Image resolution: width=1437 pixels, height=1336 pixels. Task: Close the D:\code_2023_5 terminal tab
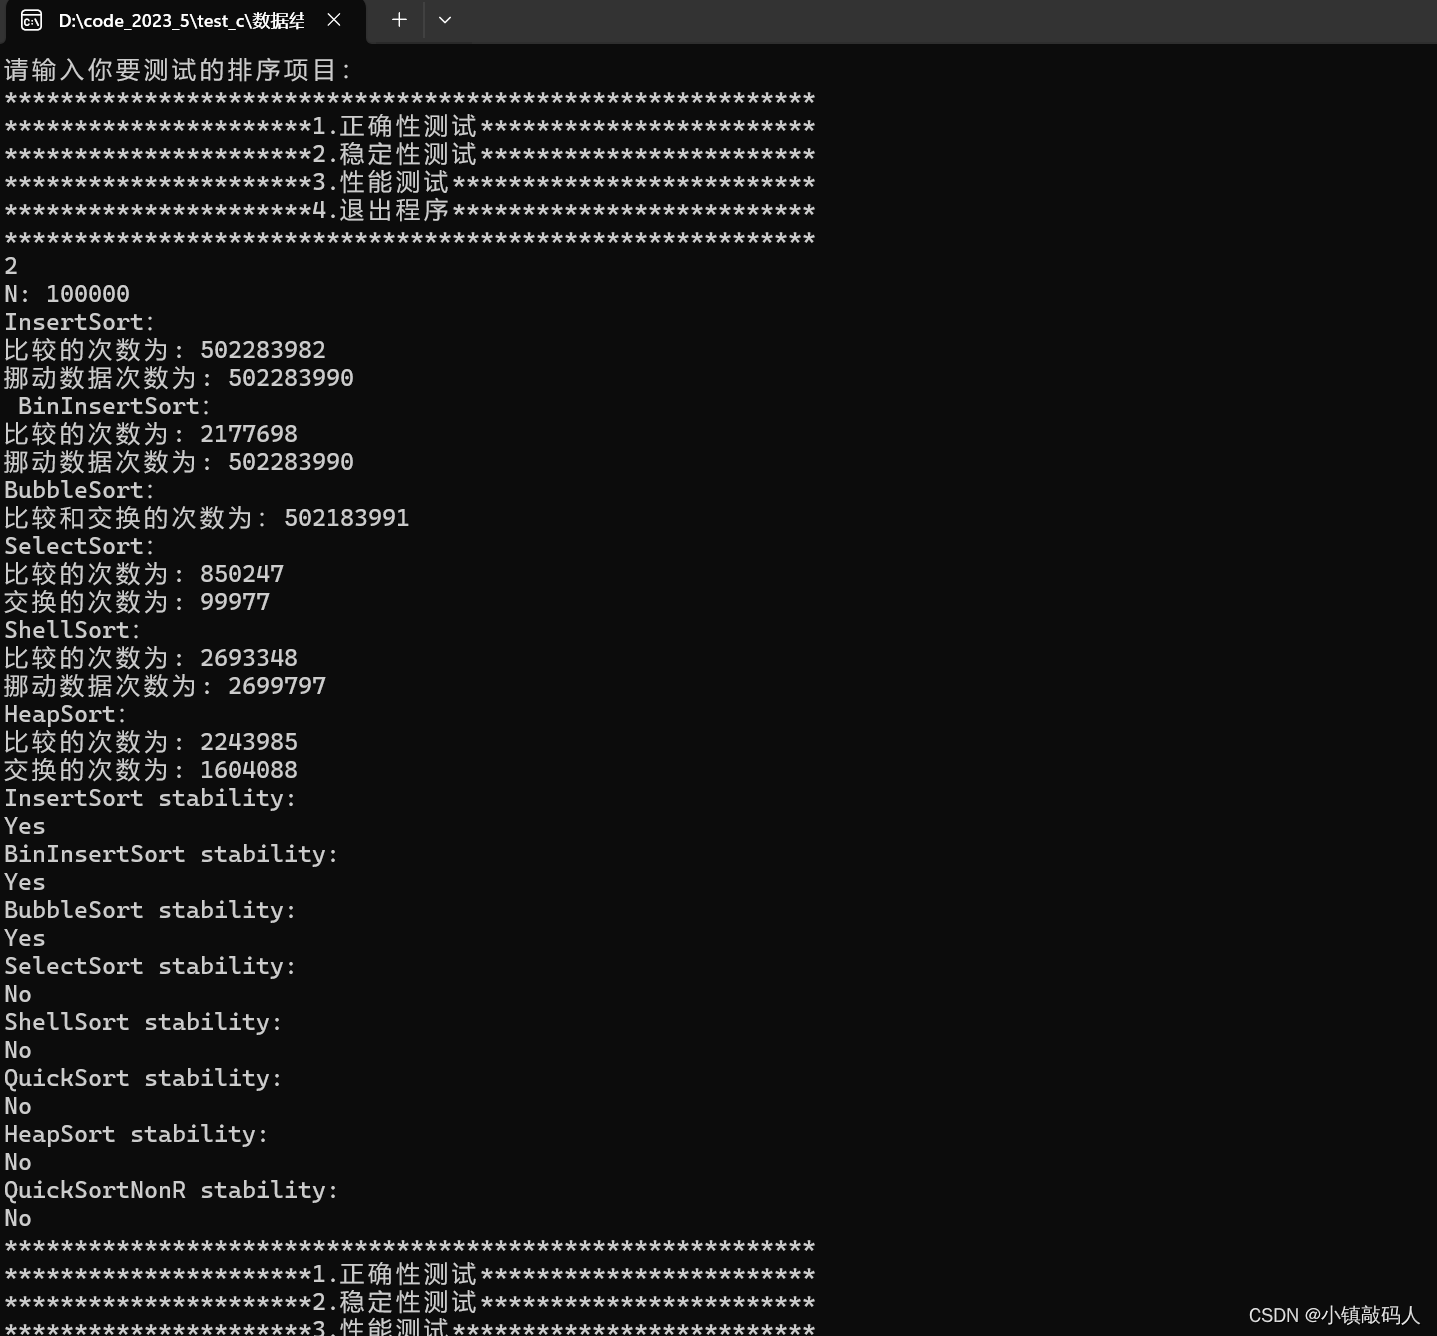pyautogui.click(x=334, y=20)
